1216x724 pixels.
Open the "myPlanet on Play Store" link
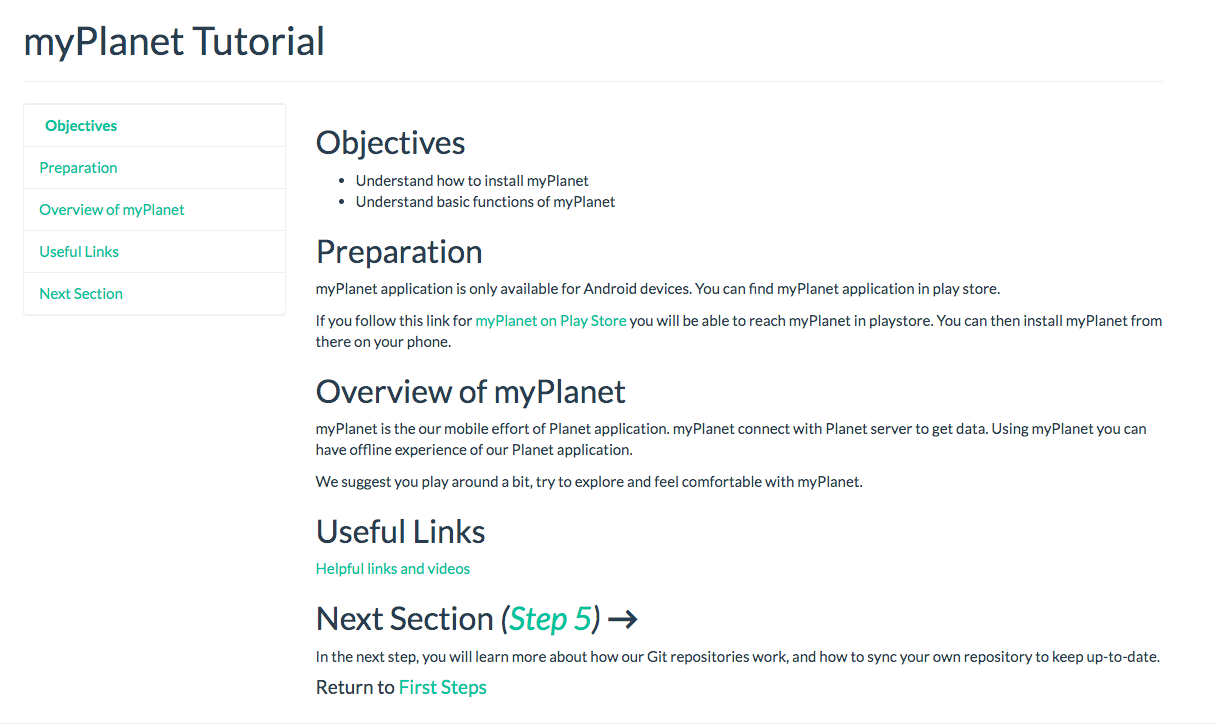(551, 320)
